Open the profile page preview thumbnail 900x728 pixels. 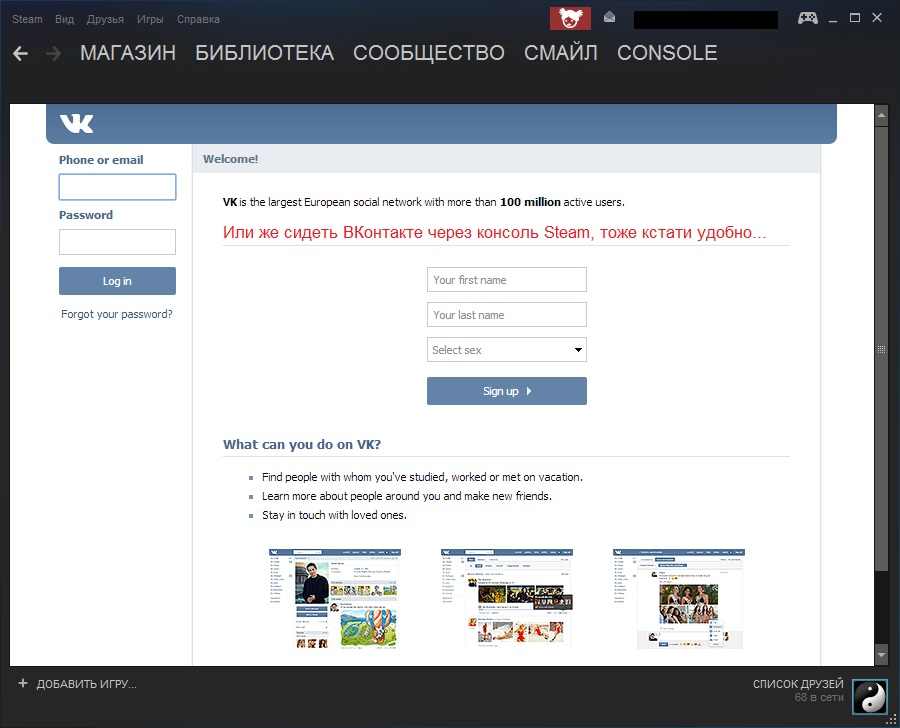[x=335, y=599]
